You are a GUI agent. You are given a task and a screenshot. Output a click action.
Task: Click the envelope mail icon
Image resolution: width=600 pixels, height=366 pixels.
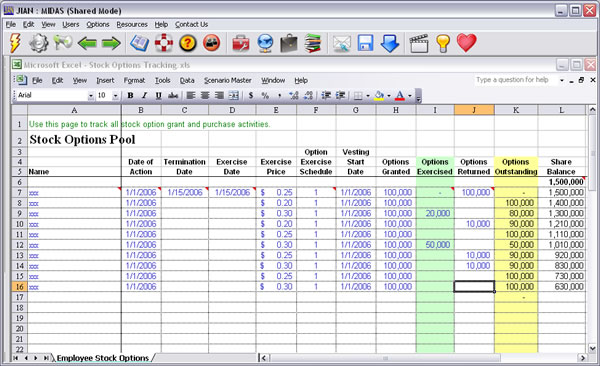(342, 43)
